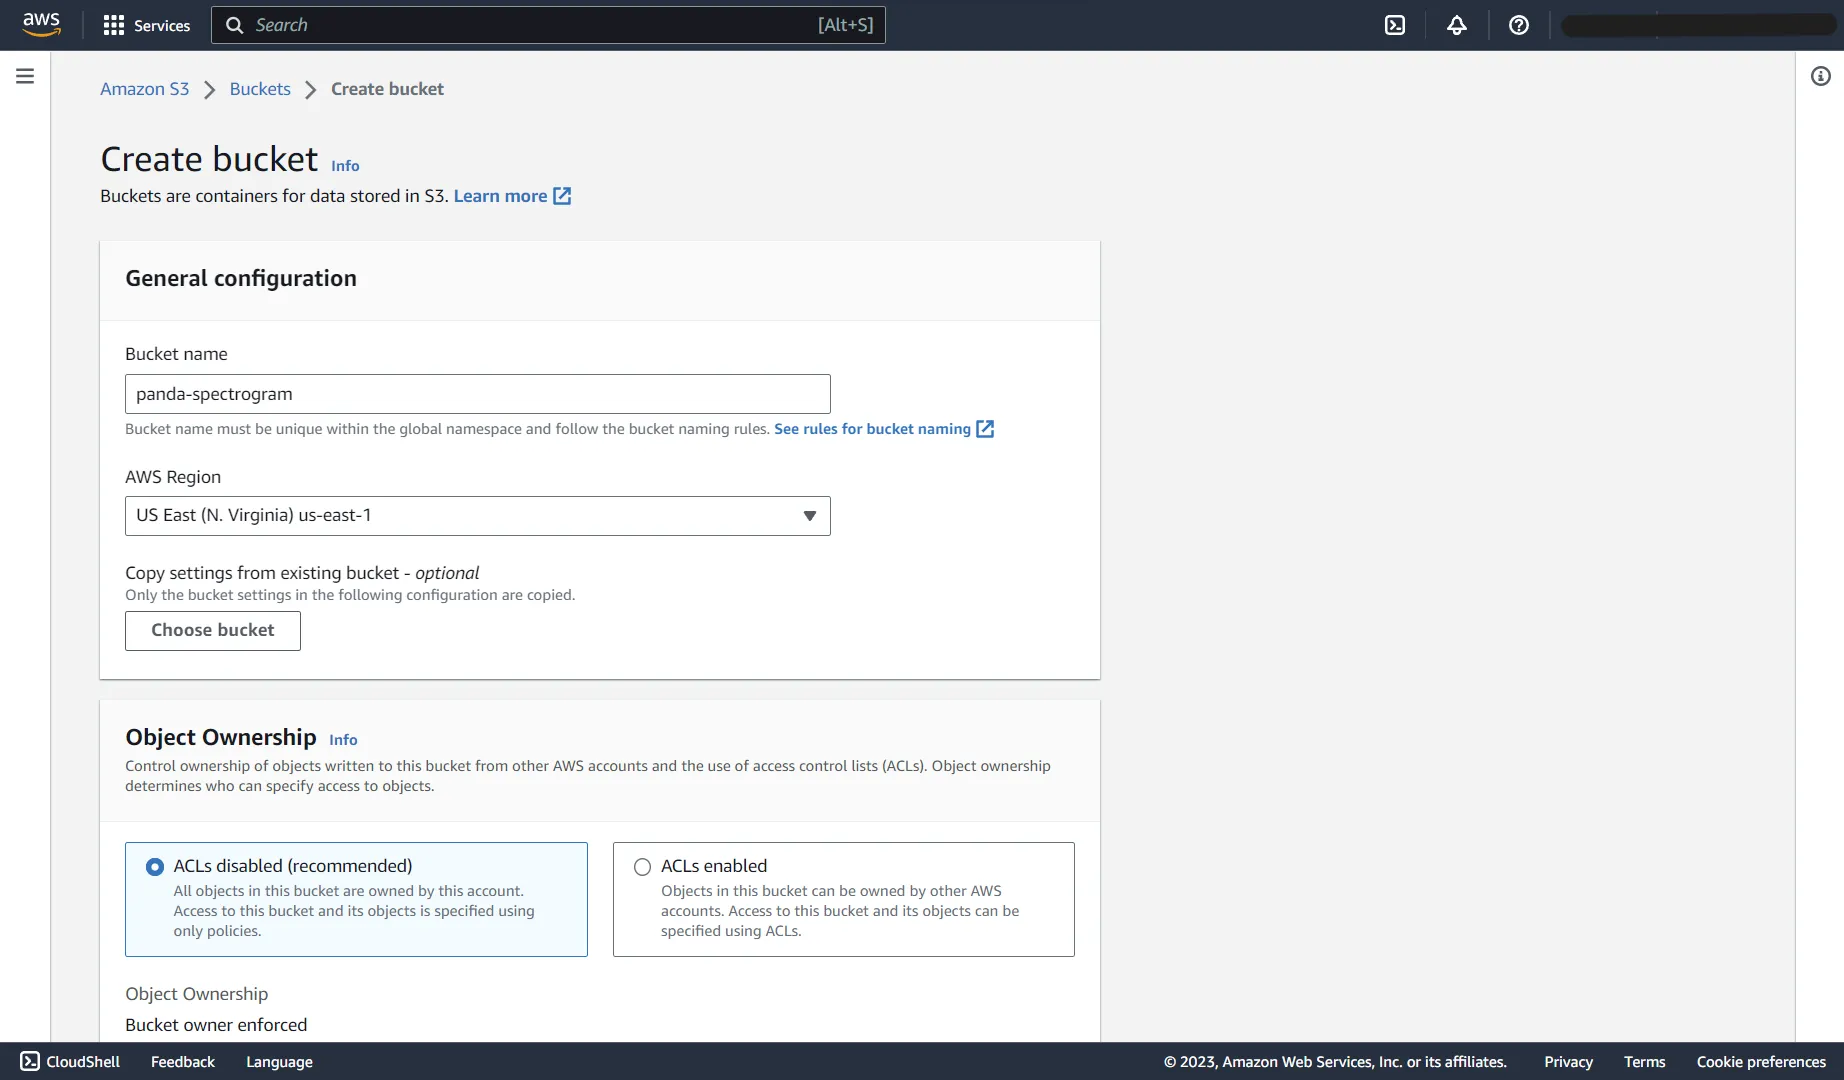Open Cookie preferences in footer
Image resolution: width=1844 pixels, height=1080 pixels.
[x=1761, y=1061]
